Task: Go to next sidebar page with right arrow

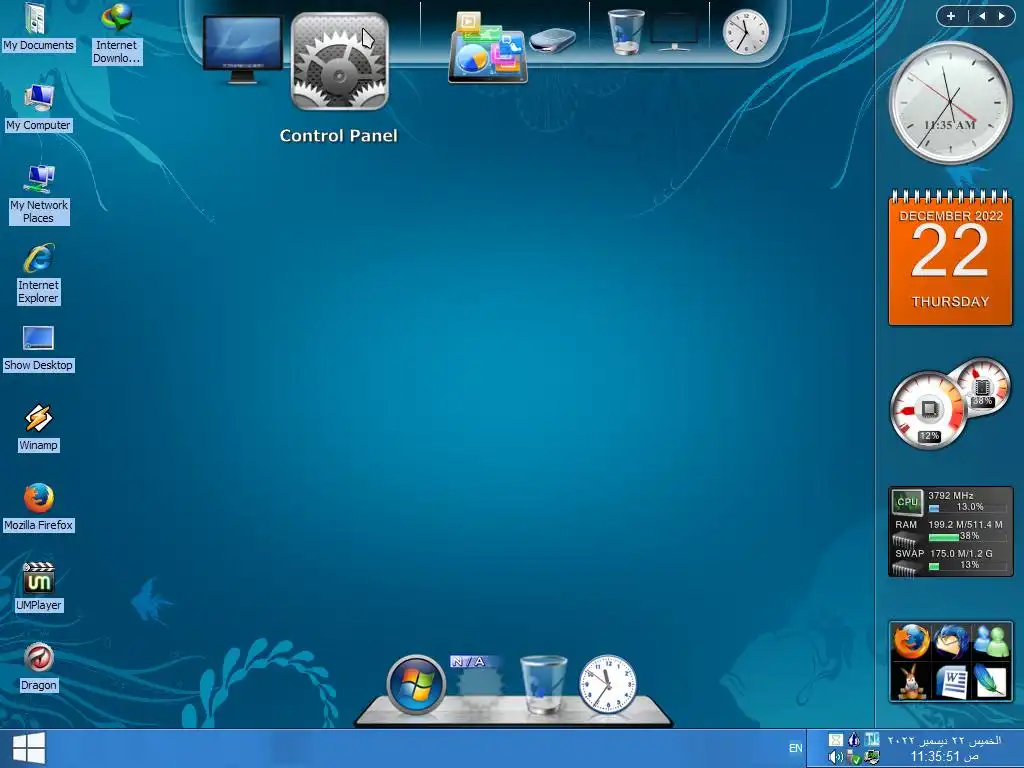Action: coord(1001,16)
